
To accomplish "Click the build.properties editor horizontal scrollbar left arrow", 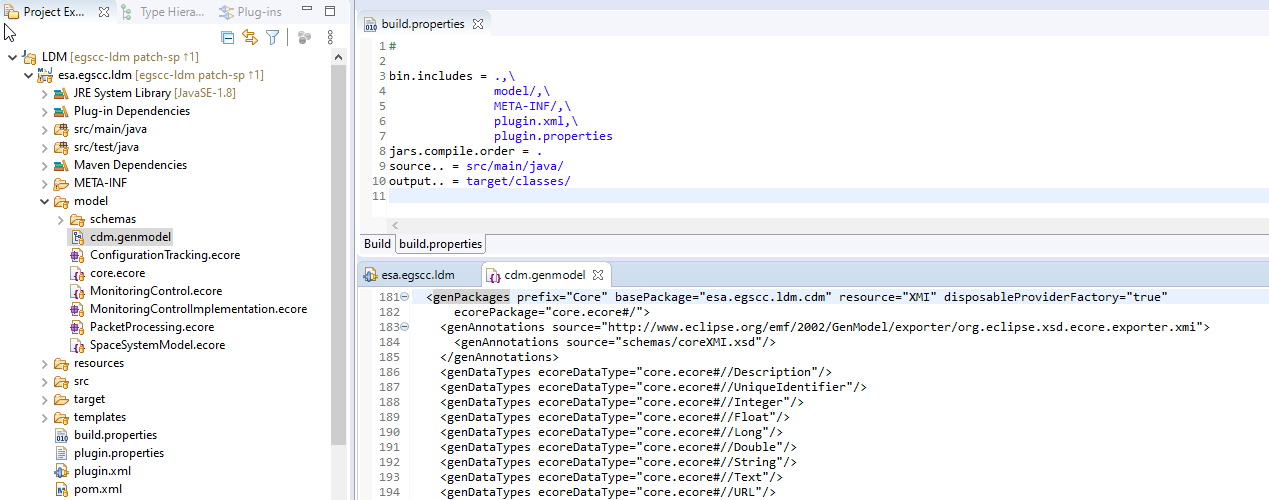I will click(x=394, y=226).
